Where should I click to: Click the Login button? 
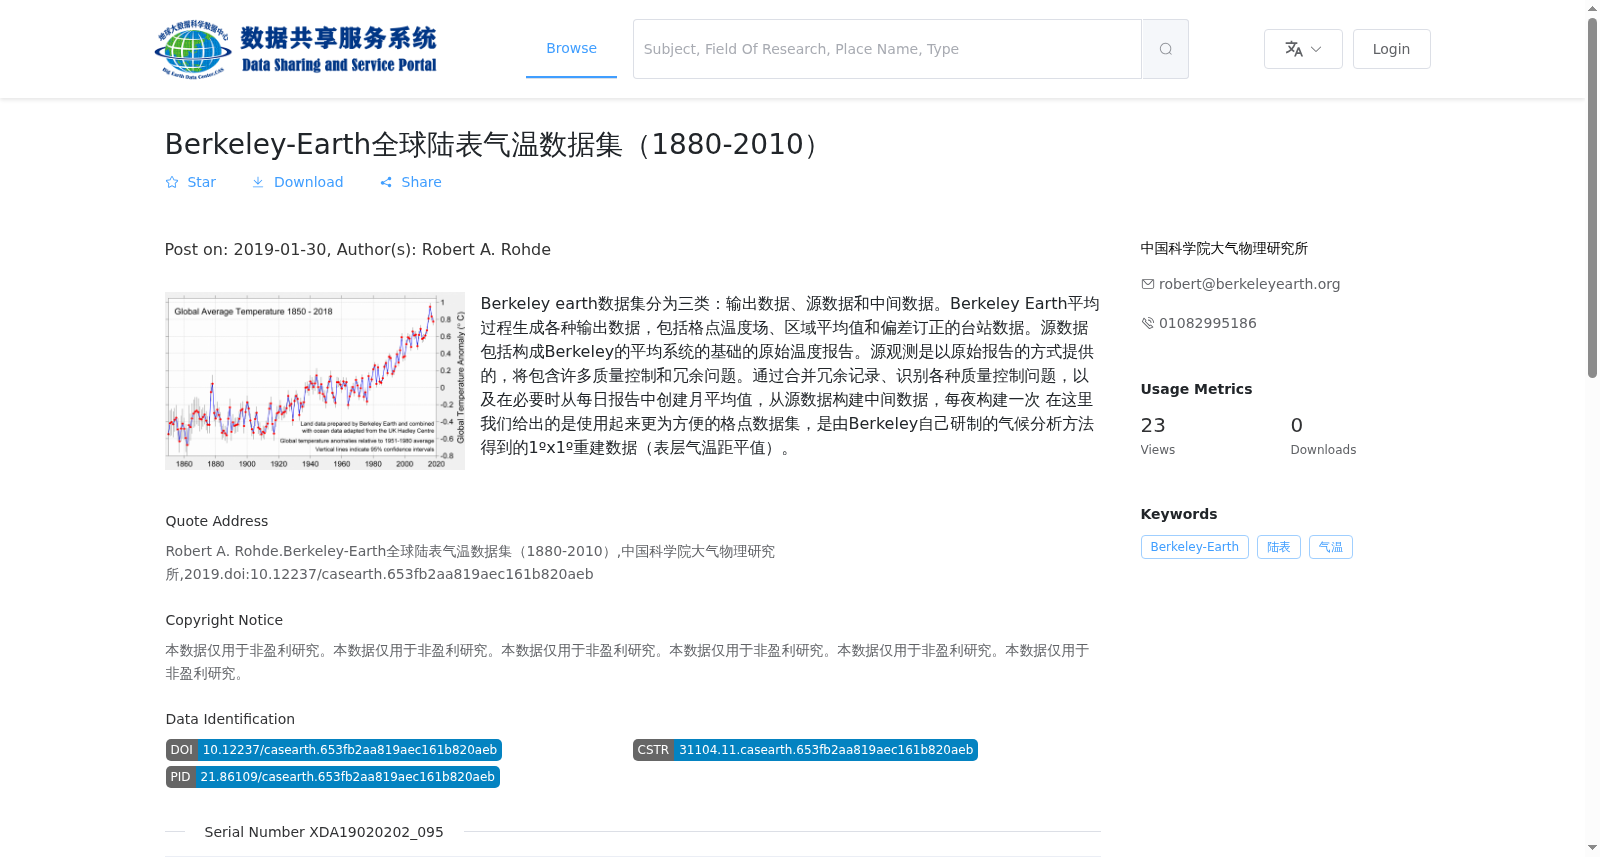[1391, 49]
